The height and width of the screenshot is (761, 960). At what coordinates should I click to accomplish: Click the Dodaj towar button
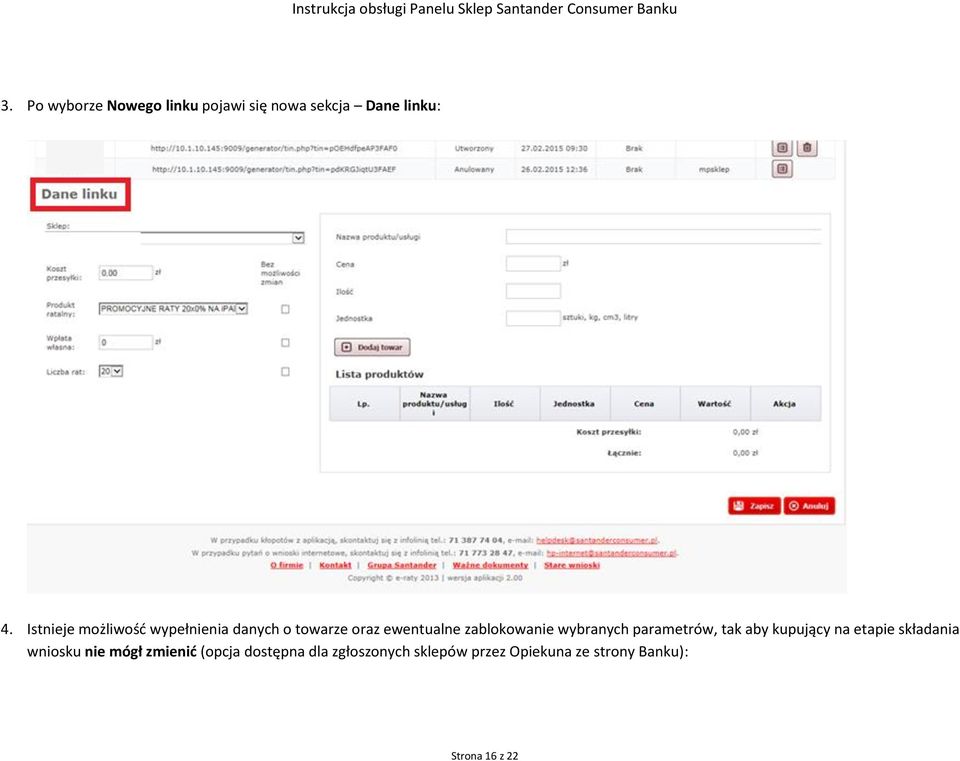coord(372,347)
